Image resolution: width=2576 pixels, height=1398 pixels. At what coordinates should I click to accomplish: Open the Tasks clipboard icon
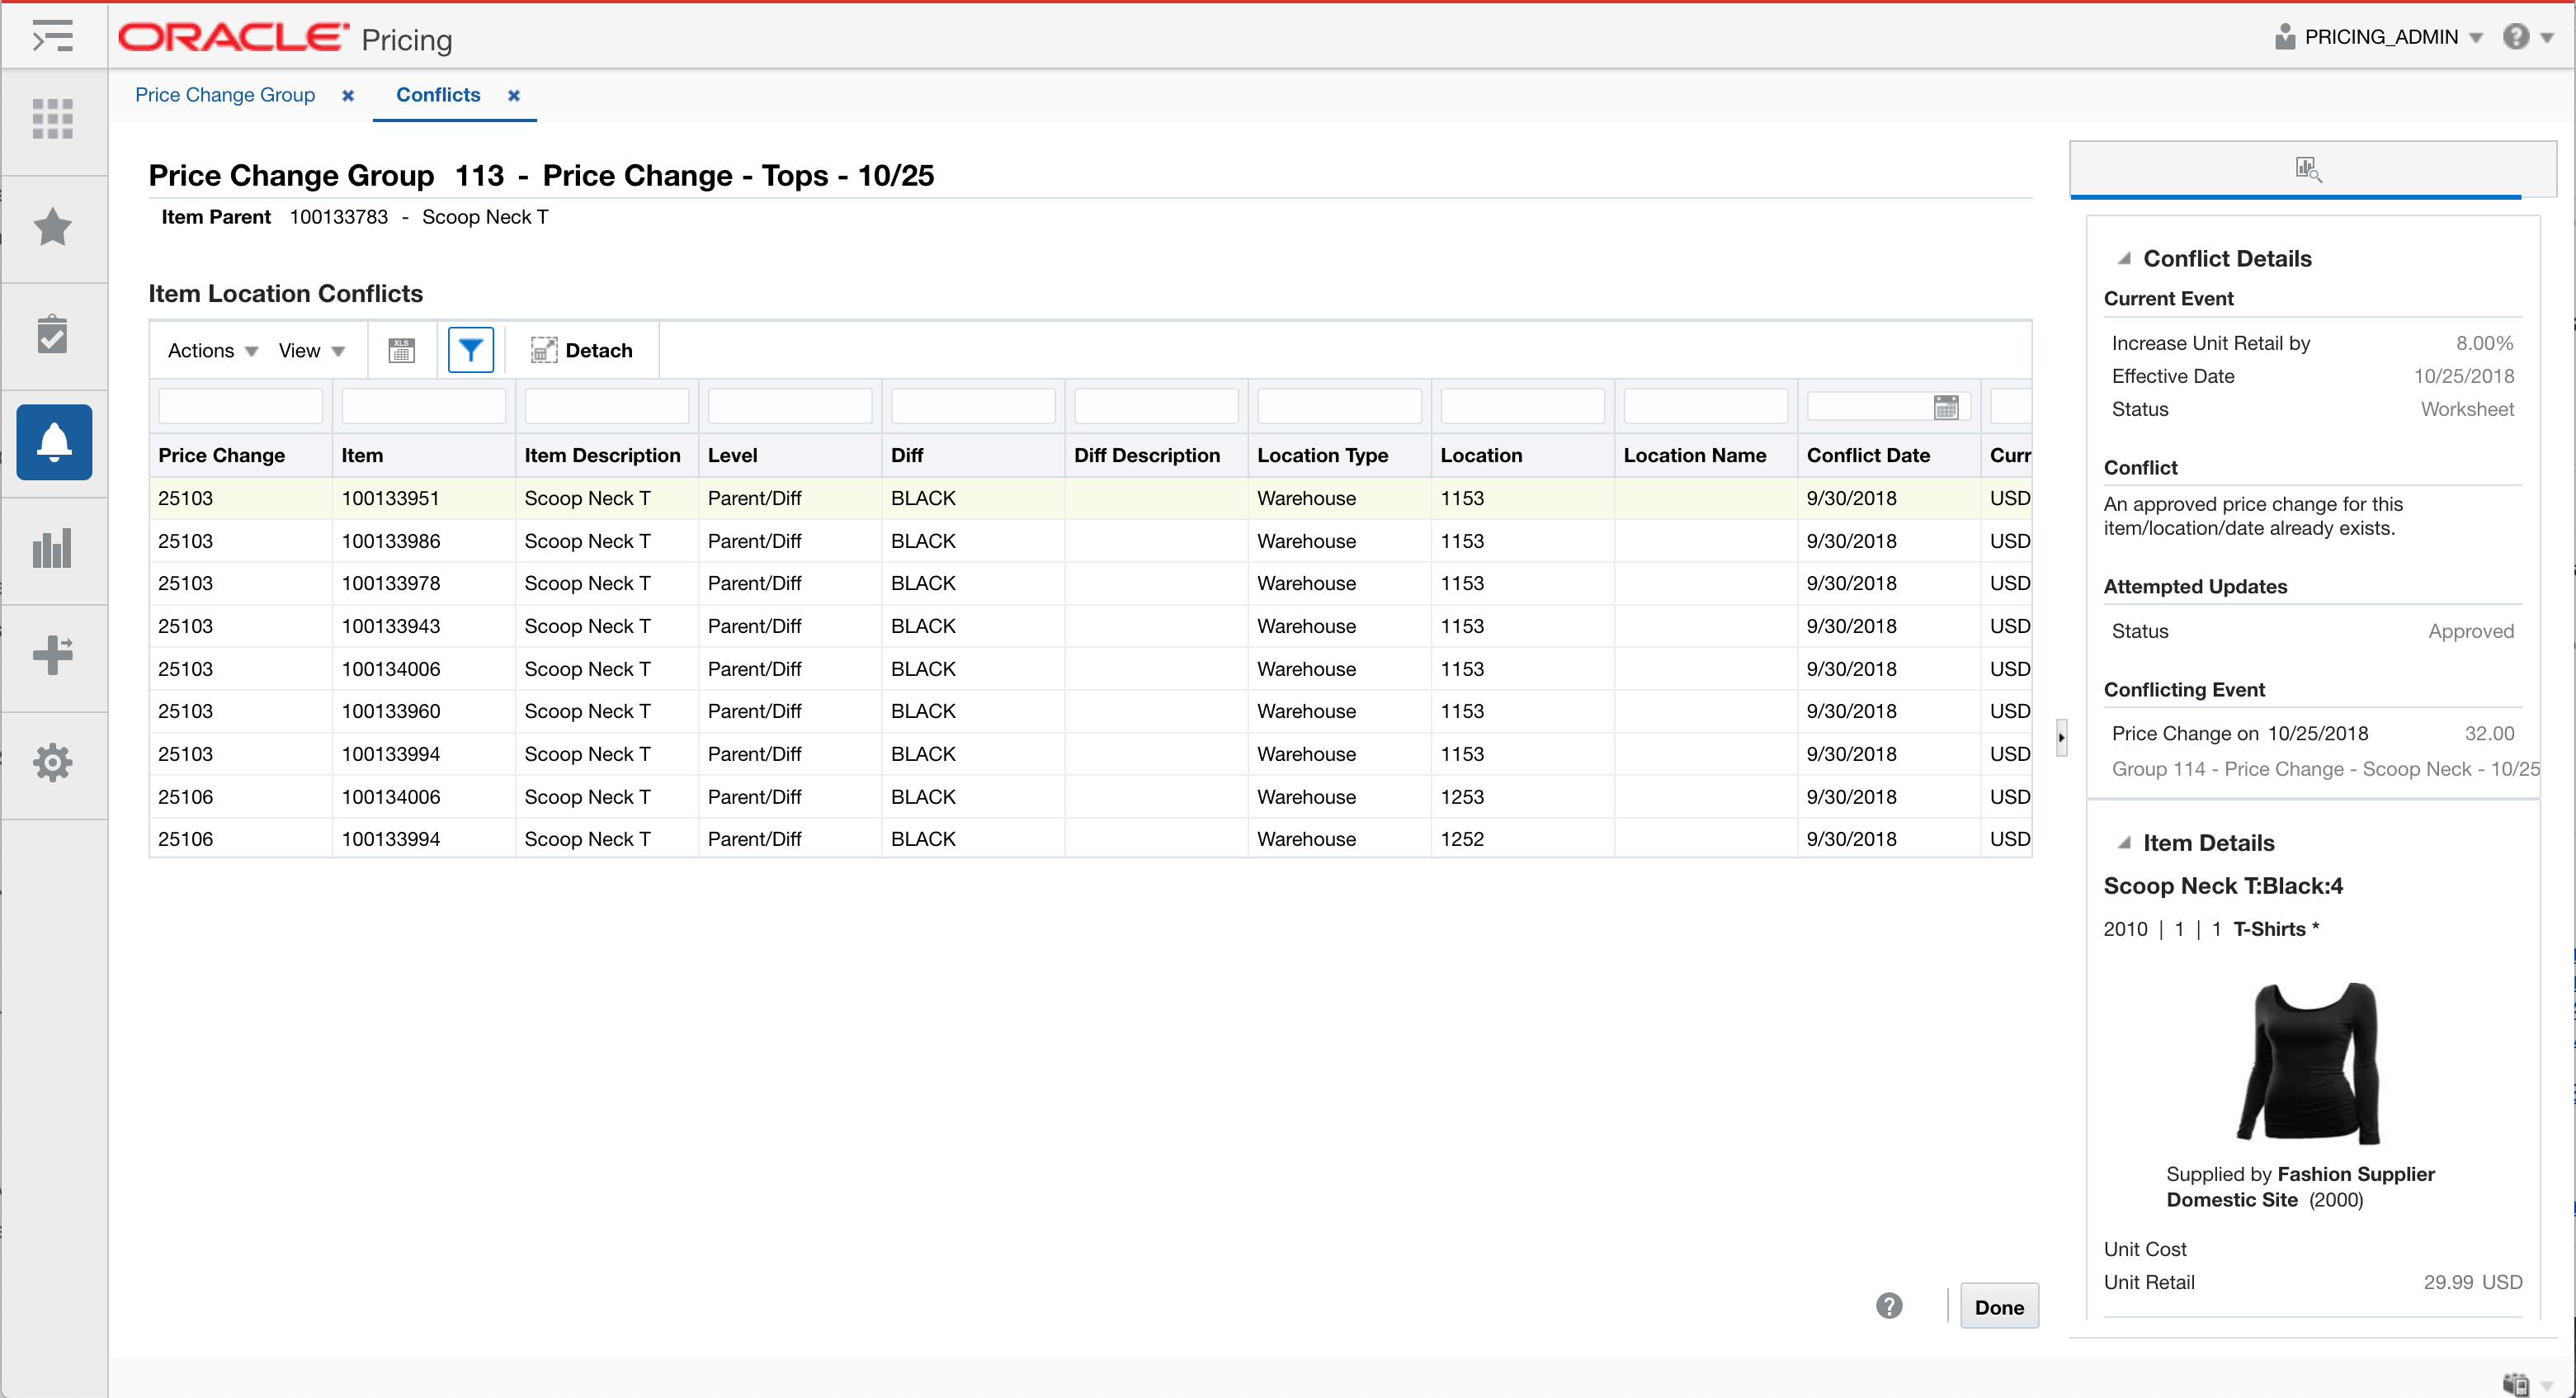coord(52,335)
